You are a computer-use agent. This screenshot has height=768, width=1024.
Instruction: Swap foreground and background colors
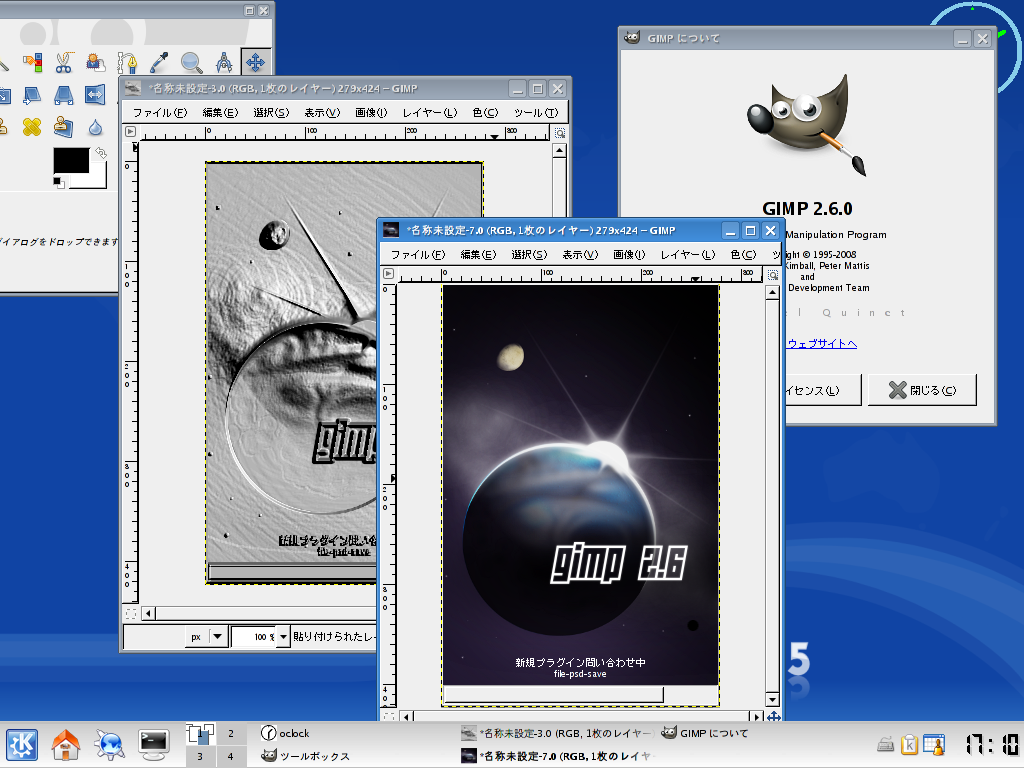click(x=101, y=152)
